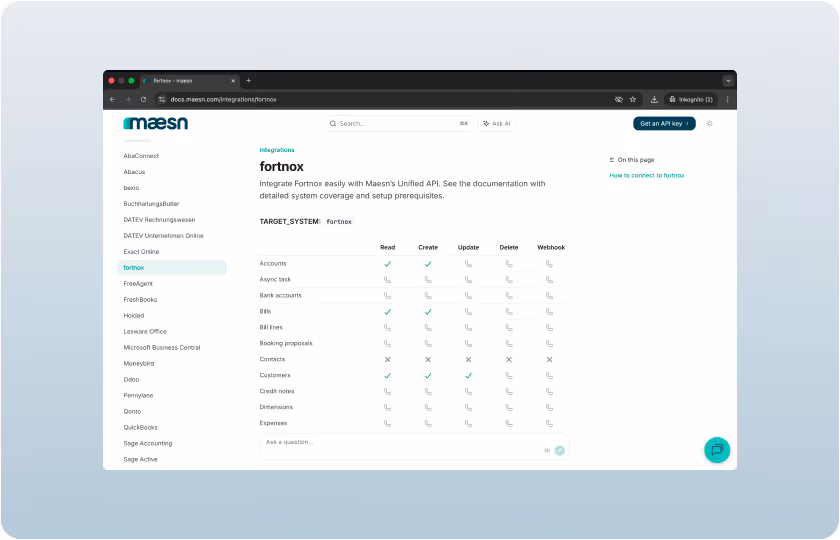Click the Dimensions Update phone icon
The width and height of the screenshot is (840, 540).
click(x=468, y=408)
